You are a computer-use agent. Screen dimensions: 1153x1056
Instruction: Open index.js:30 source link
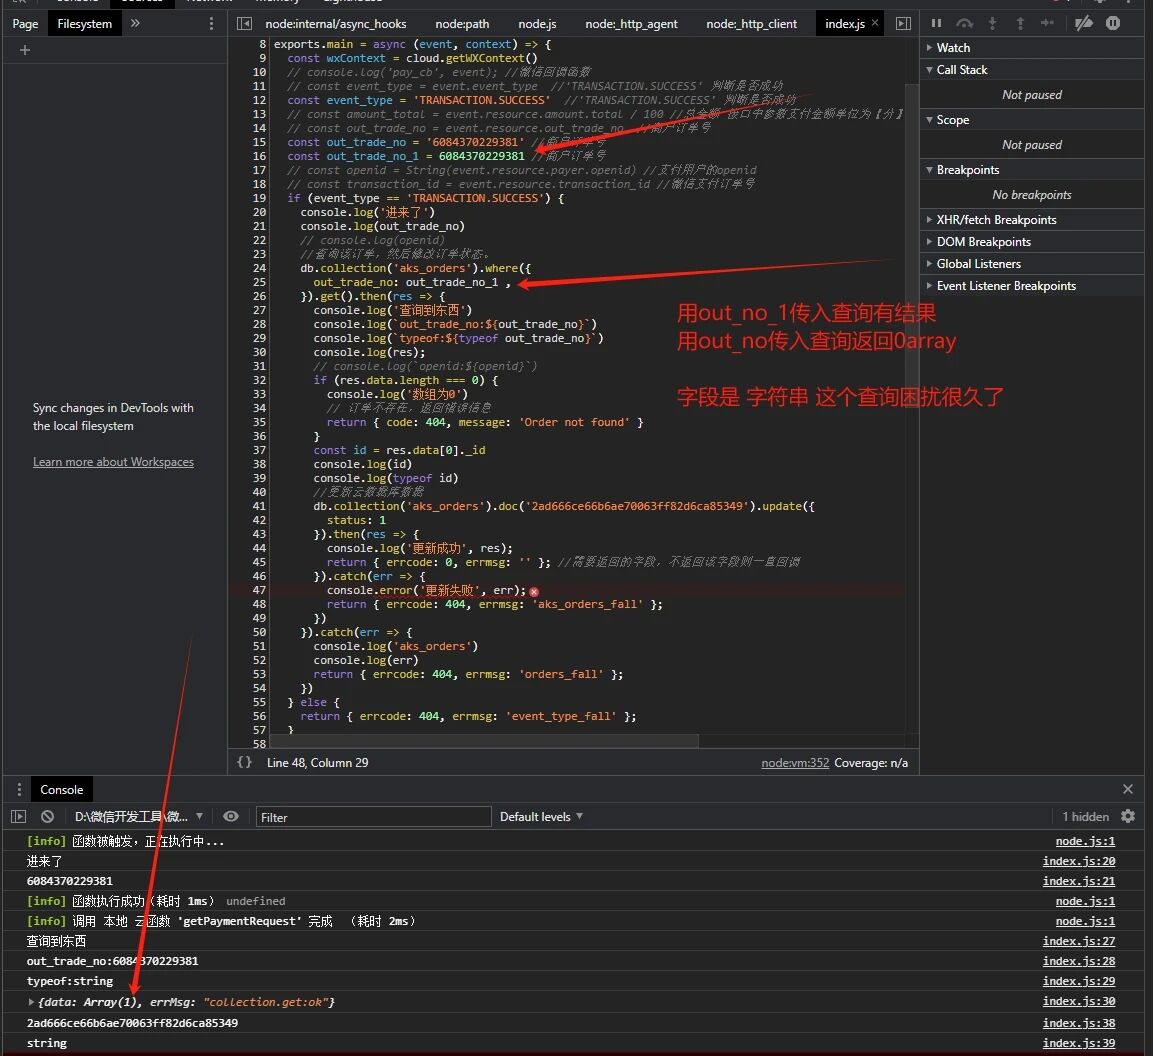(x=1078, y=1001)
